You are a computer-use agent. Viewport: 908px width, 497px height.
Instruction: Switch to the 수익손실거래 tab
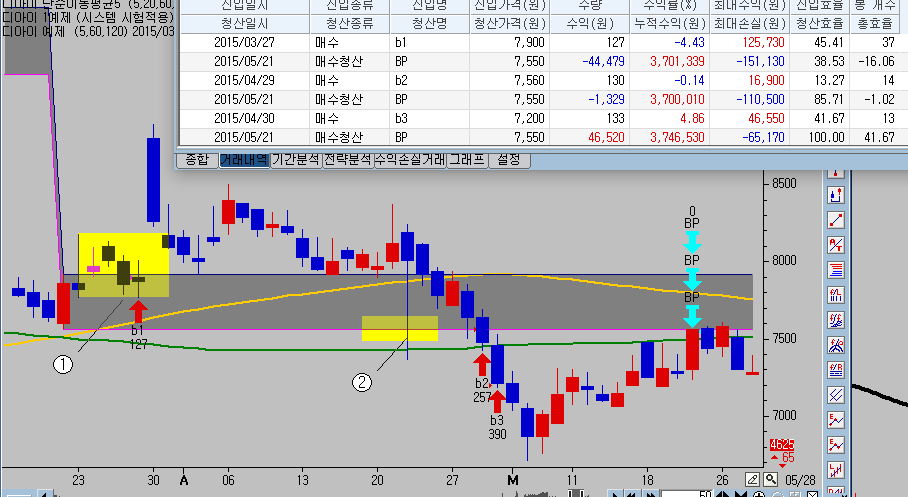coord(410,159)
